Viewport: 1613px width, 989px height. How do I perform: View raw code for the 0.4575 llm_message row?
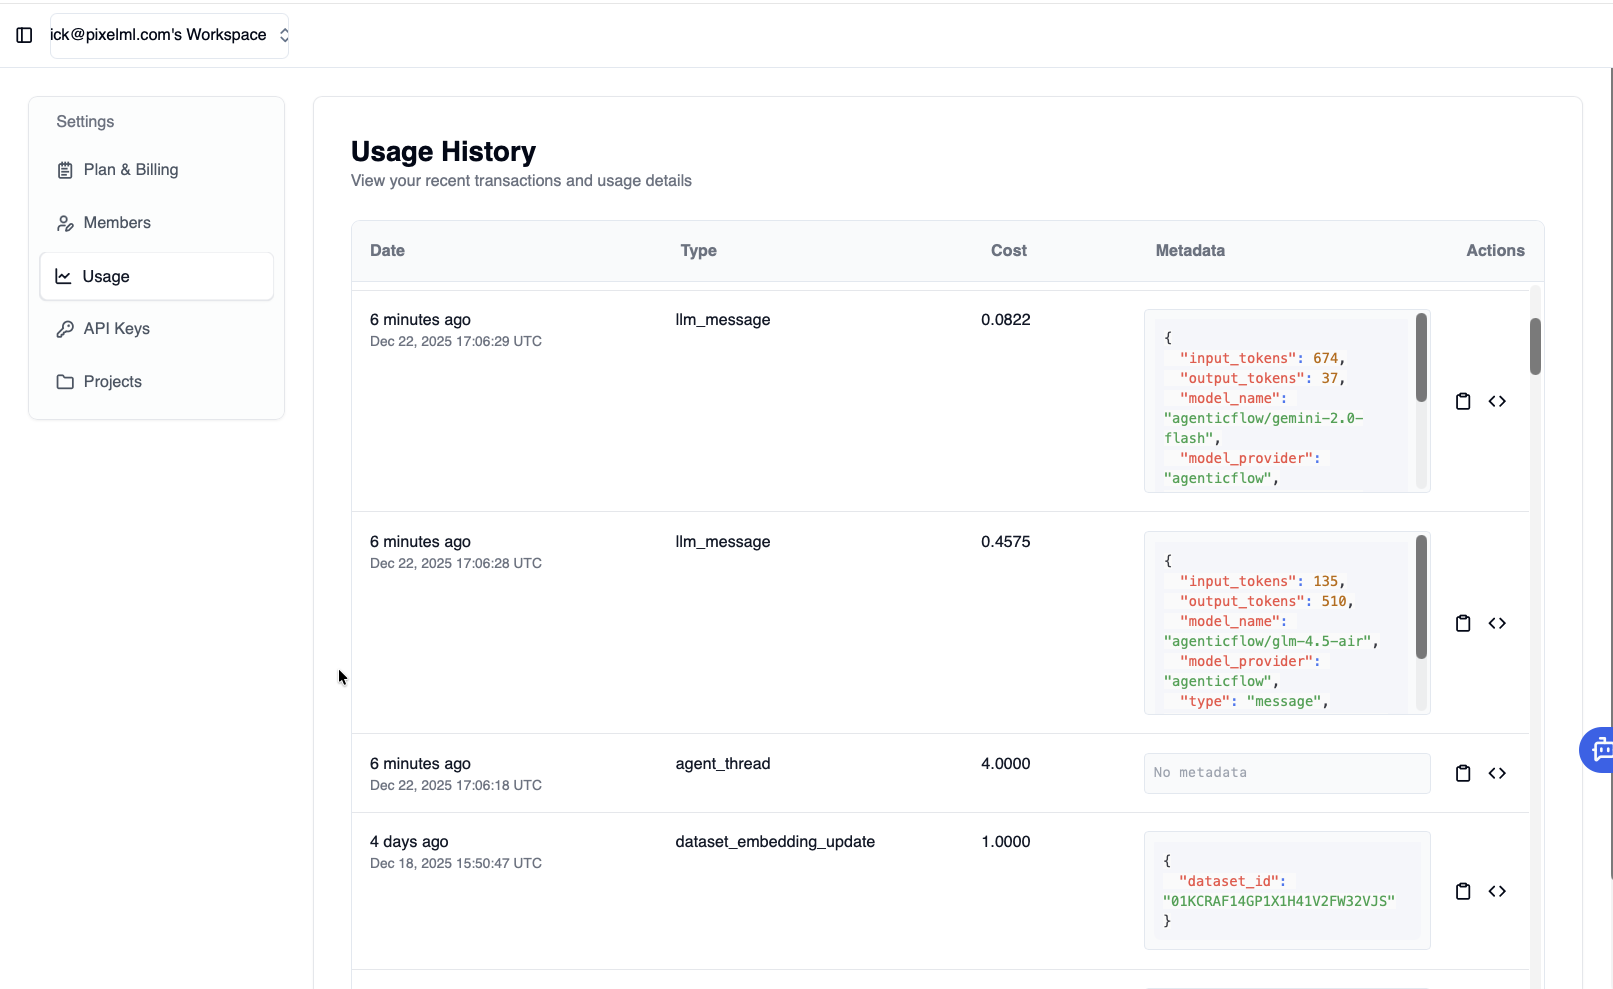1497,623
